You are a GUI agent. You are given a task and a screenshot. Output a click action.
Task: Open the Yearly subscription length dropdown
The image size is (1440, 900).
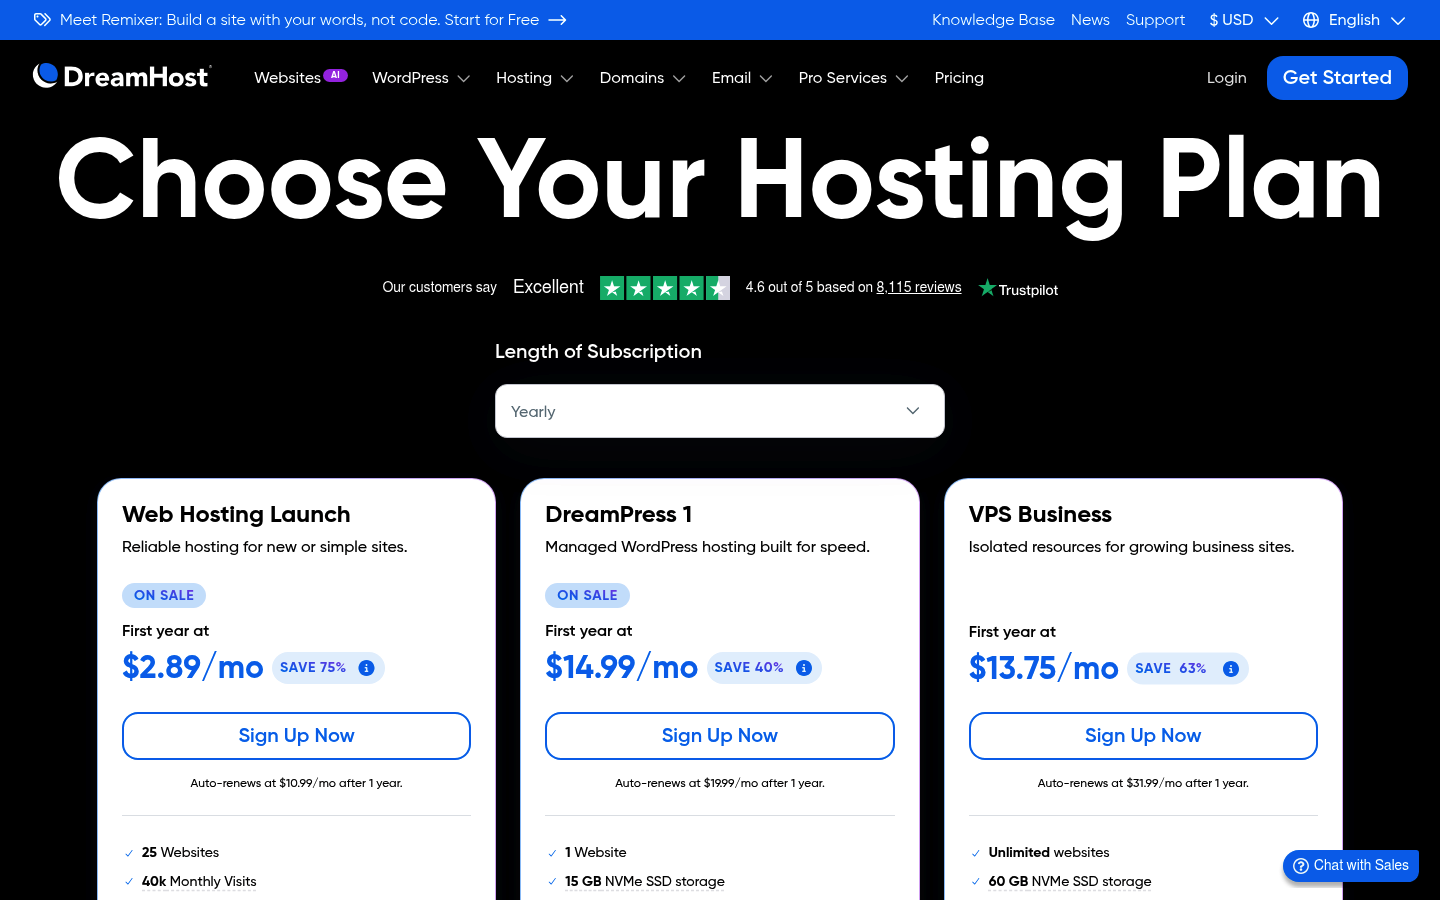tap(720, 411)
